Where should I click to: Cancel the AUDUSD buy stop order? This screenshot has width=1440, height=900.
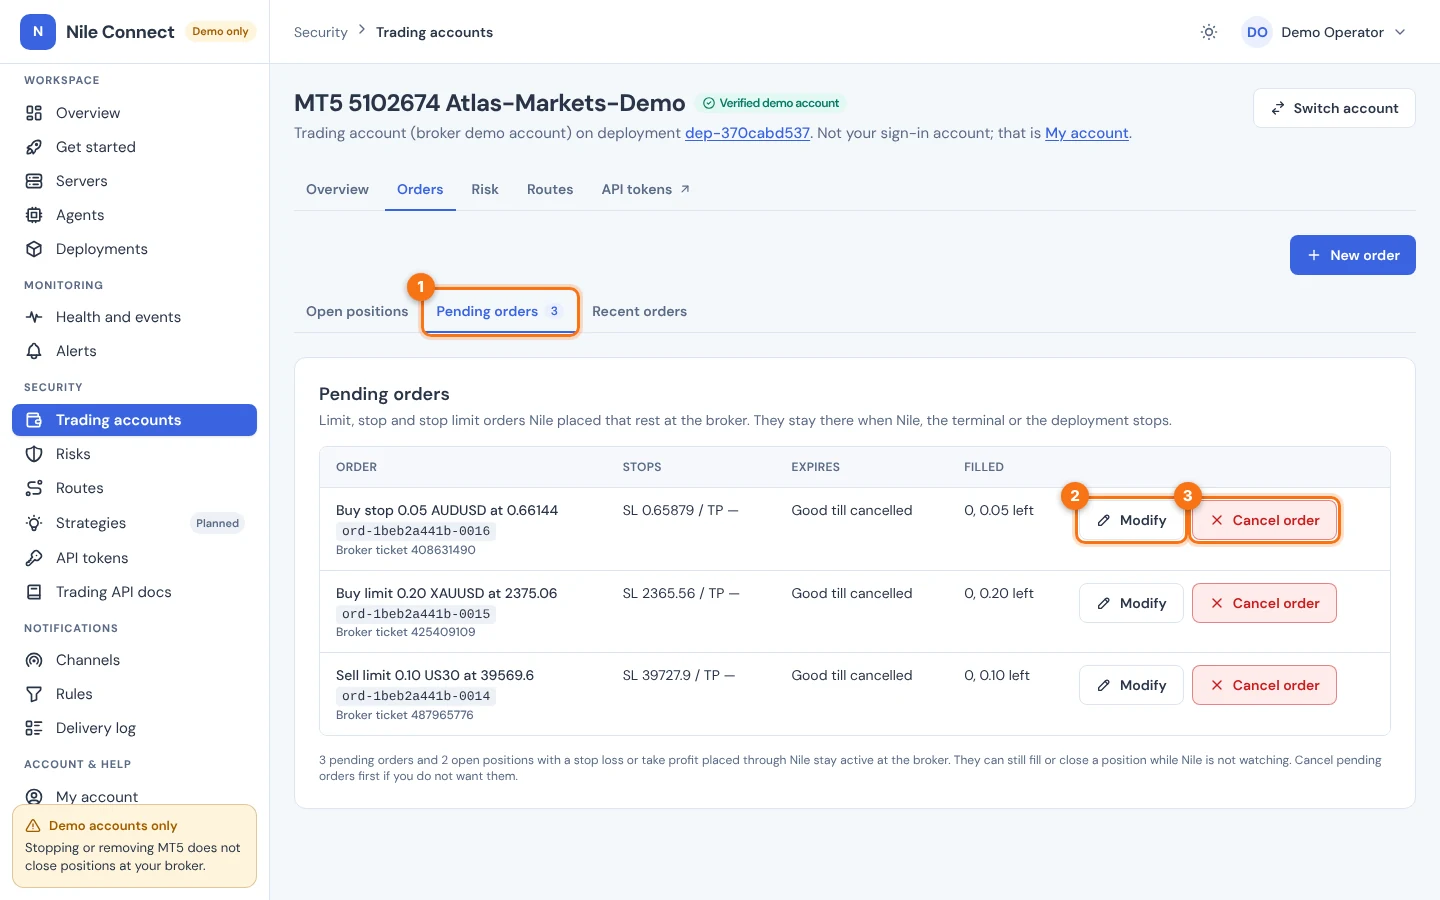click(x=1264, y=520)
